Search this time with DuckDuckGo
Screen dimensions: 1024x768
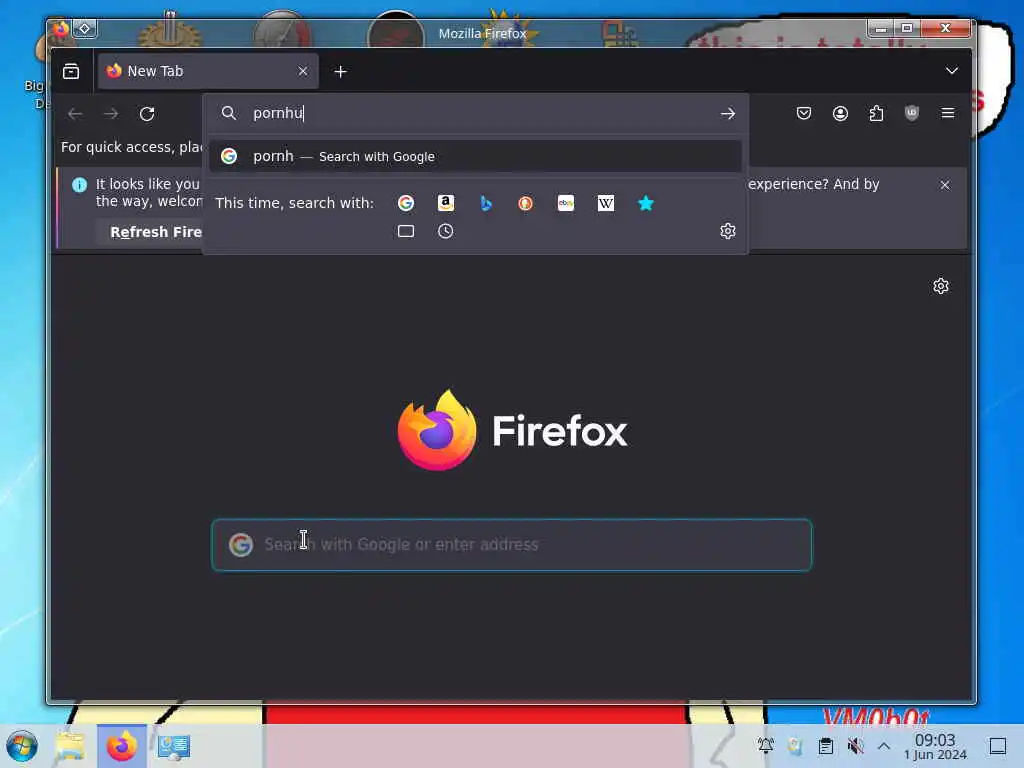[525, 203]
